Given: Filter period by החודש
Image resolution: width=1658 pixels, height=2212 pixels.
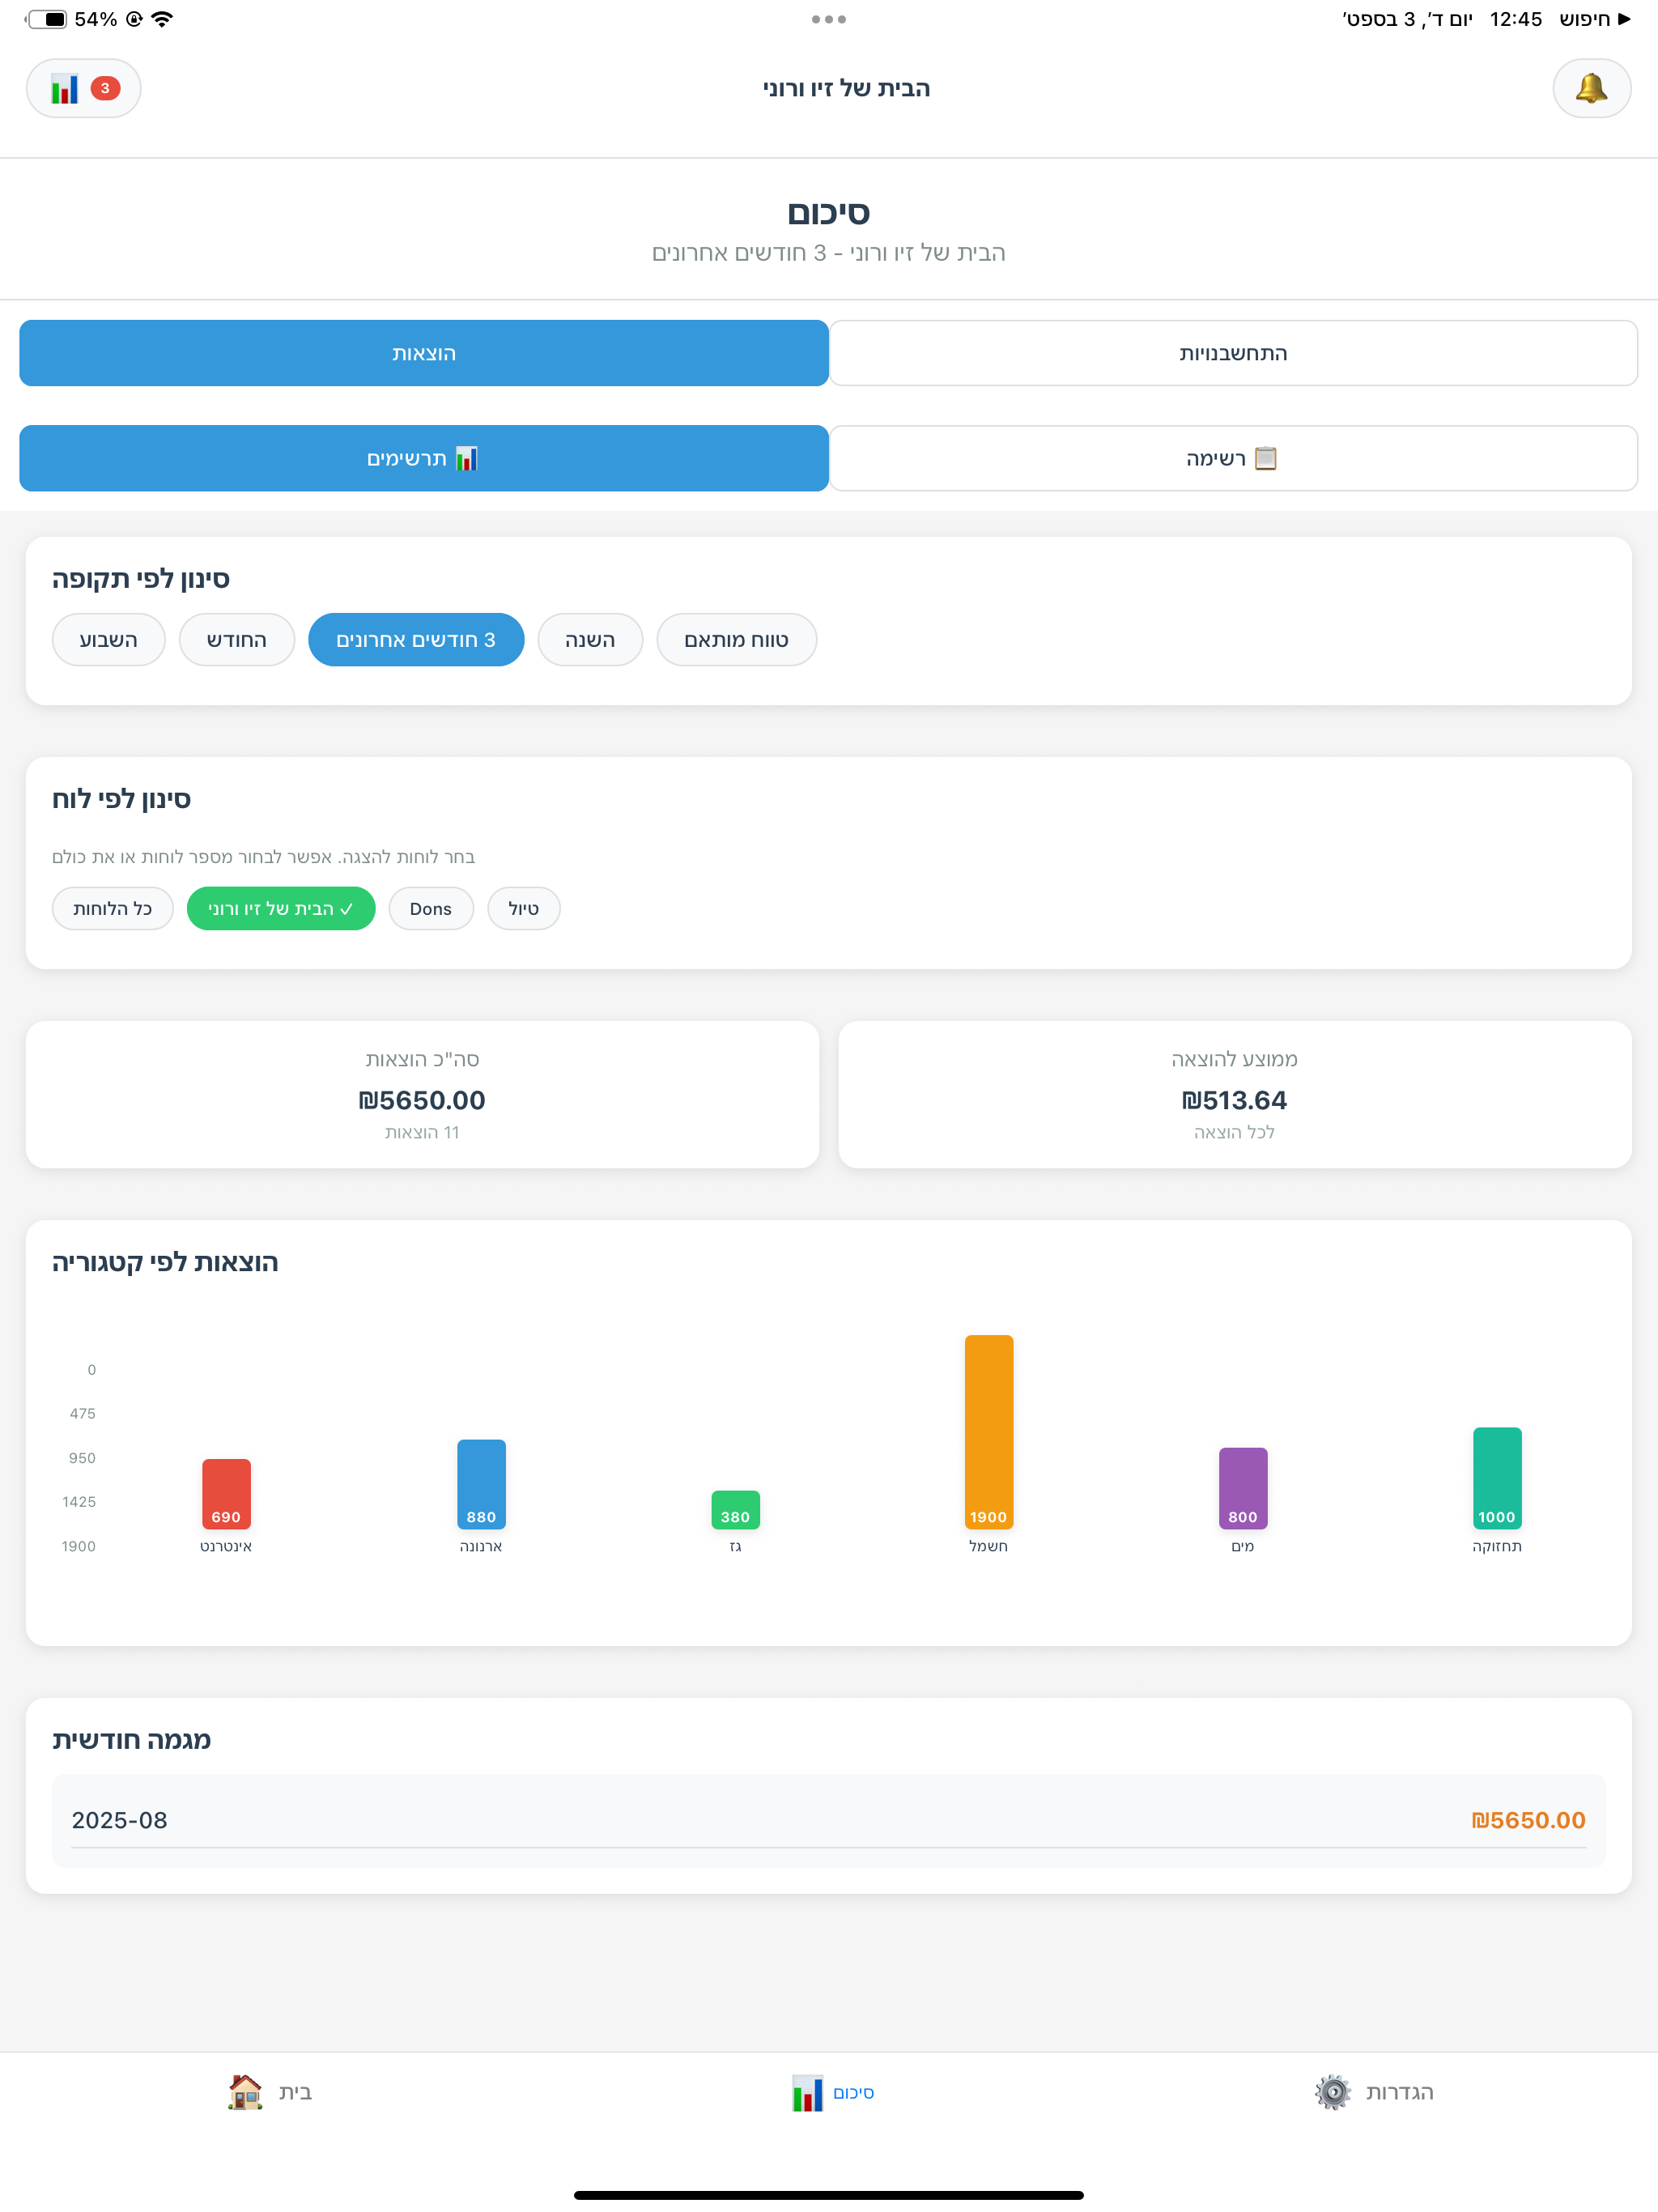Looking at the screenshot, I should (237, 640).
